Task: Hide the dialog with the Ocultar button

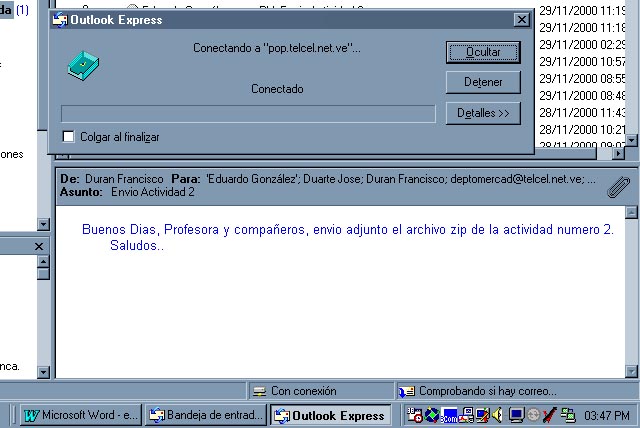Action: pos(483,52)
